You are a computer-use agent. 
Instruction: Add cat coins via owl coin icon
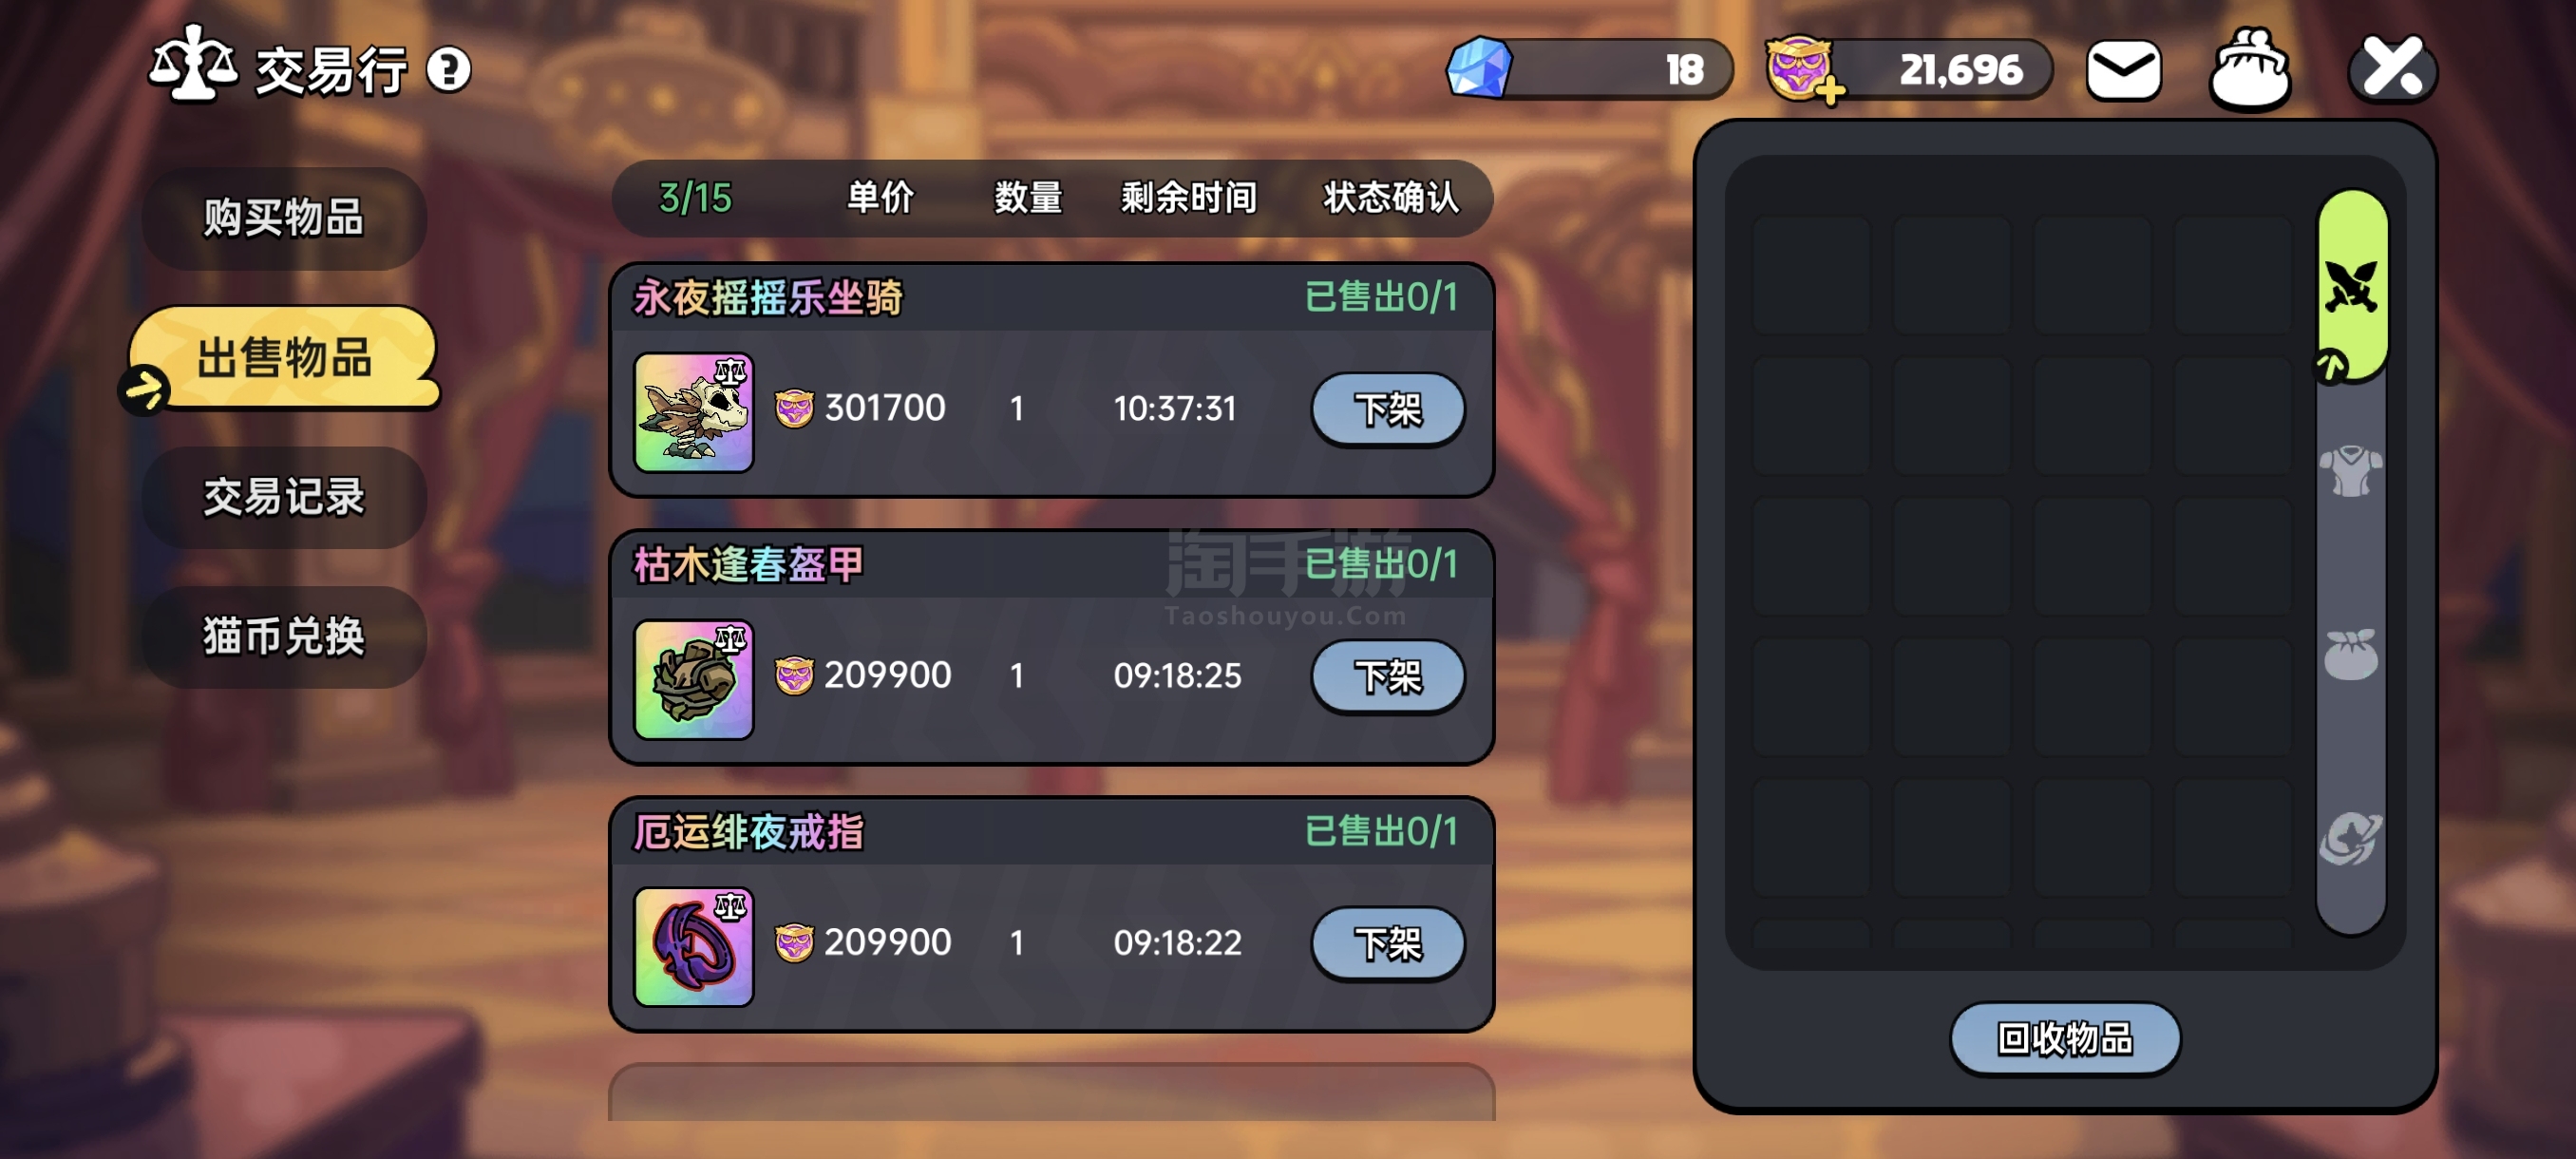(1803, 70)
